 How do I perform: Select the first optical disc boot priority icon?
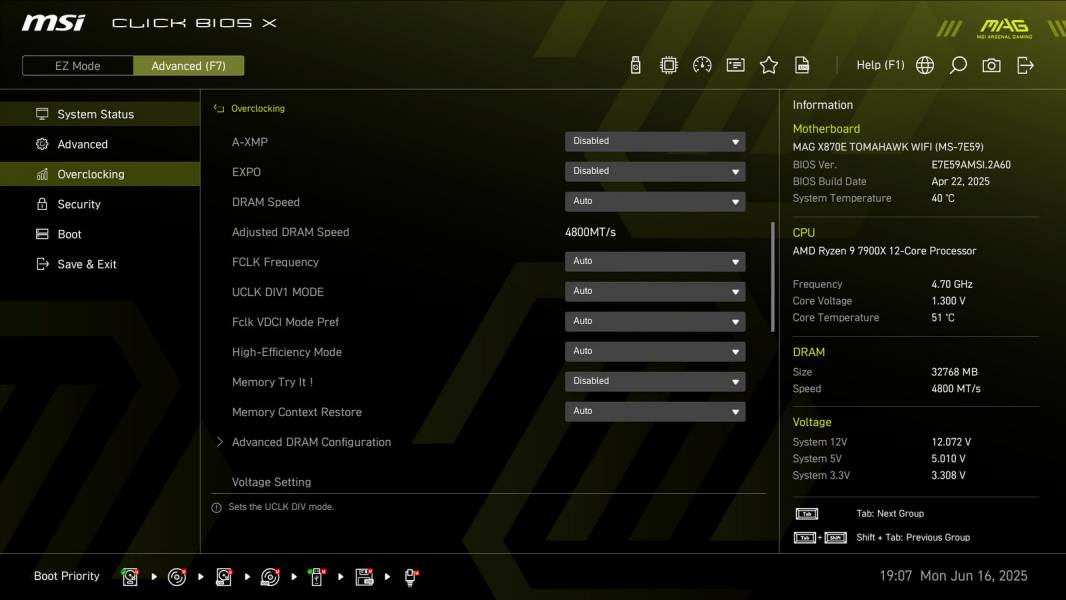[177, 577]
